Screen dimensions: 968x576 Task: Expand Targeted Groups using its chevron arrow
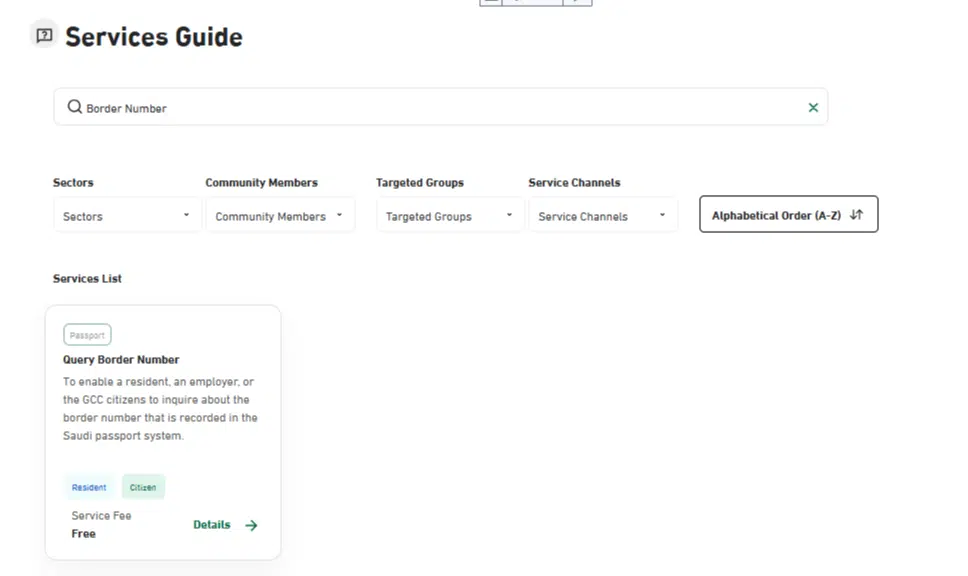tap(509, 215)
